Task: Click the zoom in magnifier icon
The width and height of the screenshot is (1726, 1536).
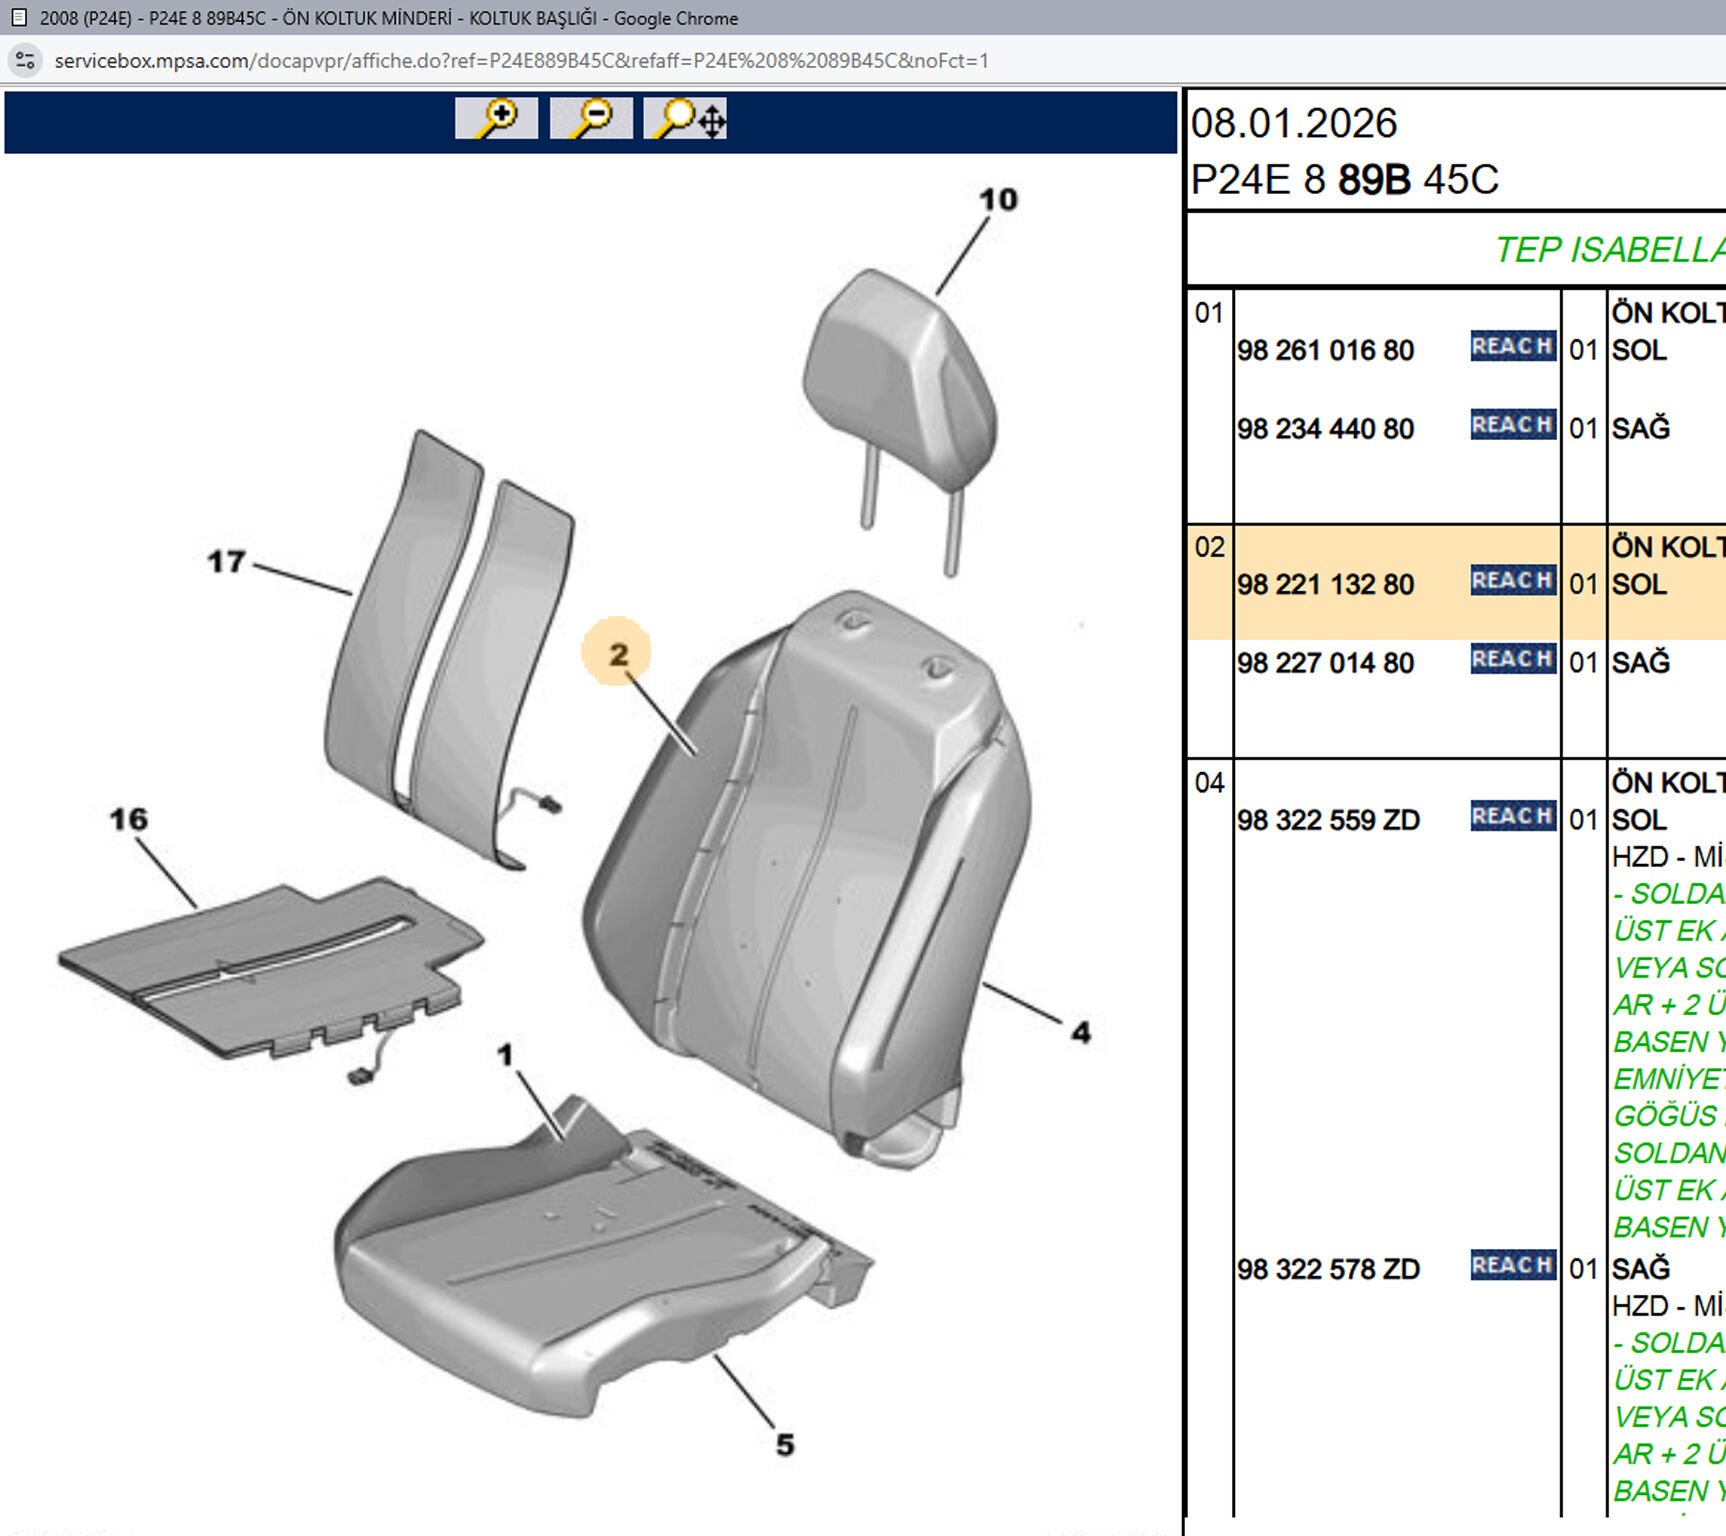Action: click(x=496, y=119)
